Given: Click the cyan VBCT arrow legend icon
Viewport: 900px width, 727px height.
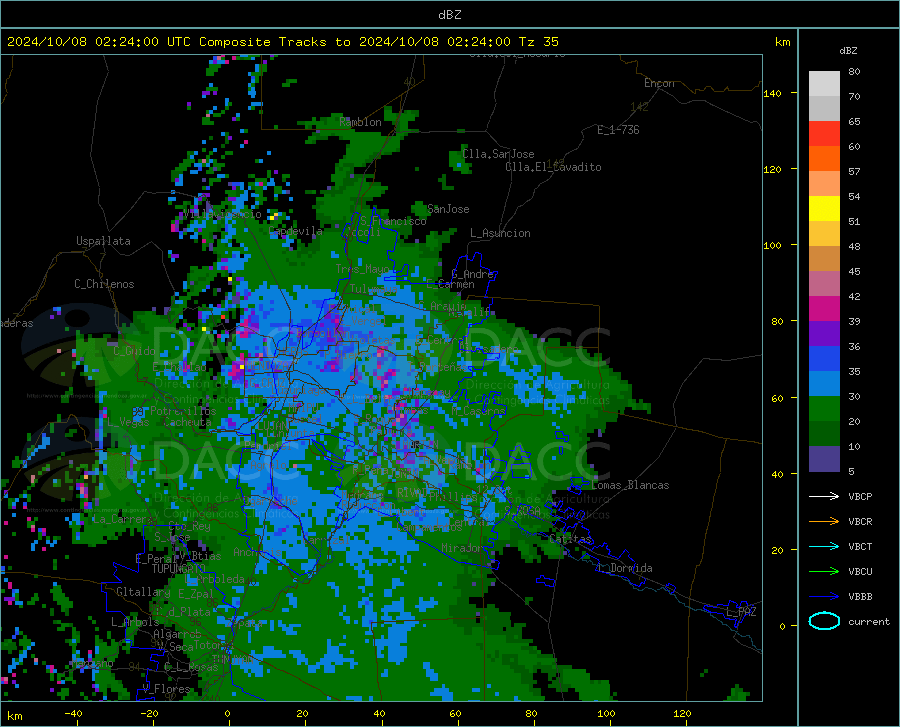Looking at the screenshot, I should point(824,546).
